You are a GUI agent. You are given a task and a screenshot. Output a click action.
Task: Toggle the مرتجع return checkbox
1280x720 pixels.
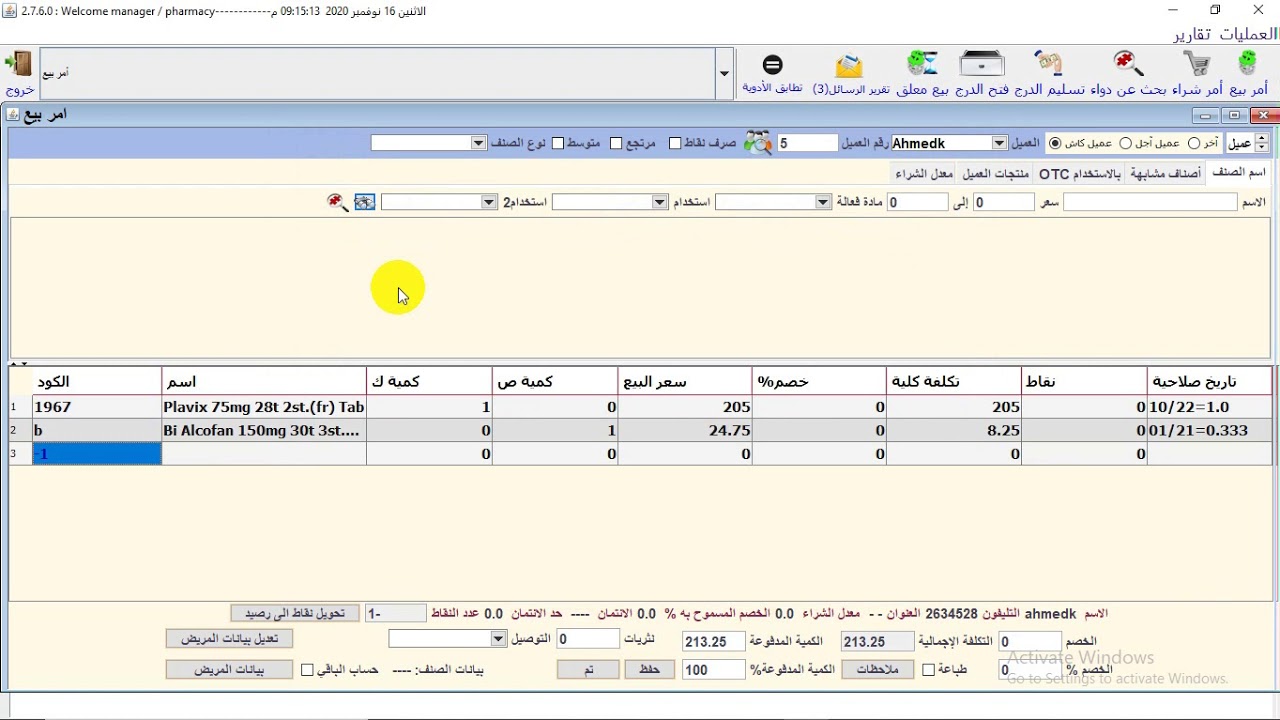click(x=616, y=143)
